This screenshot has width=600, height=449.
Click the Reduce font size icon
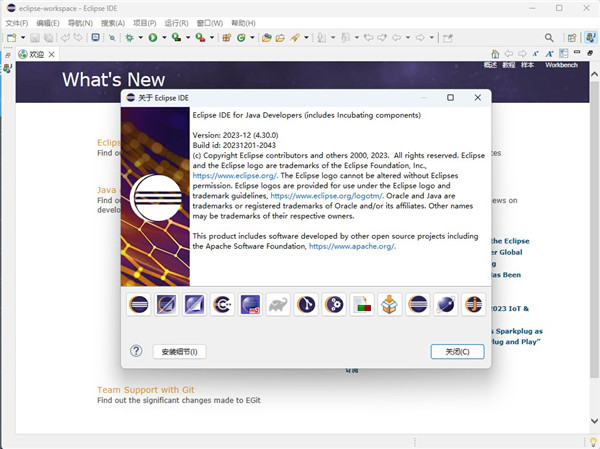click(x=535, y=54)
